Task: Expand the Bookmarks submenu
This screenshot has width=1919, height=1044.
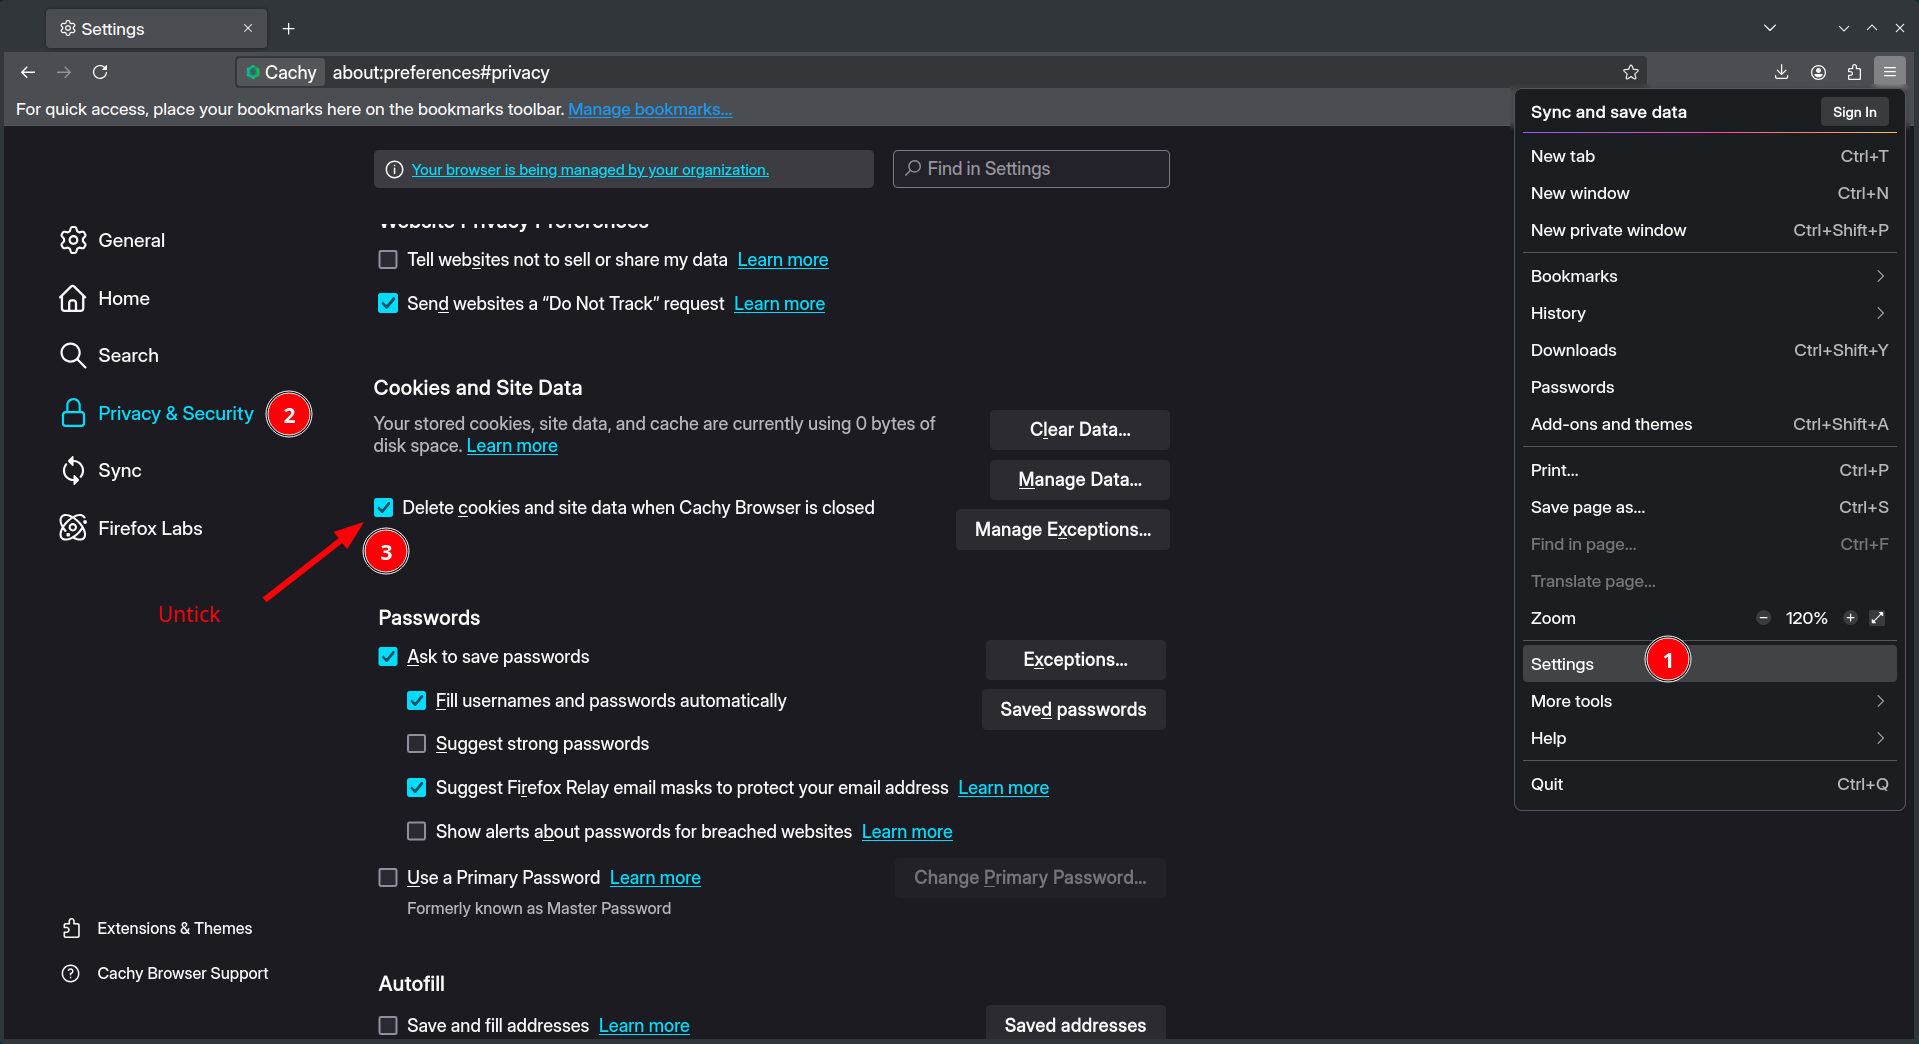Action: (x=1708, y=276)
